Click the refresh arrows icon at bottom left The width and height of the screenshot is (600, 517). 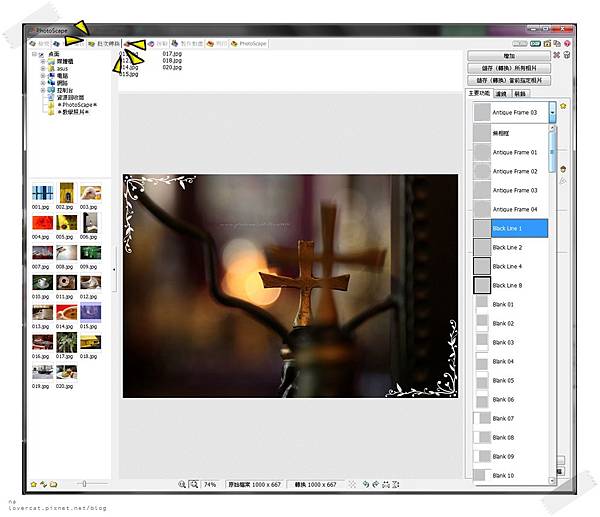(x=43, y=484)
